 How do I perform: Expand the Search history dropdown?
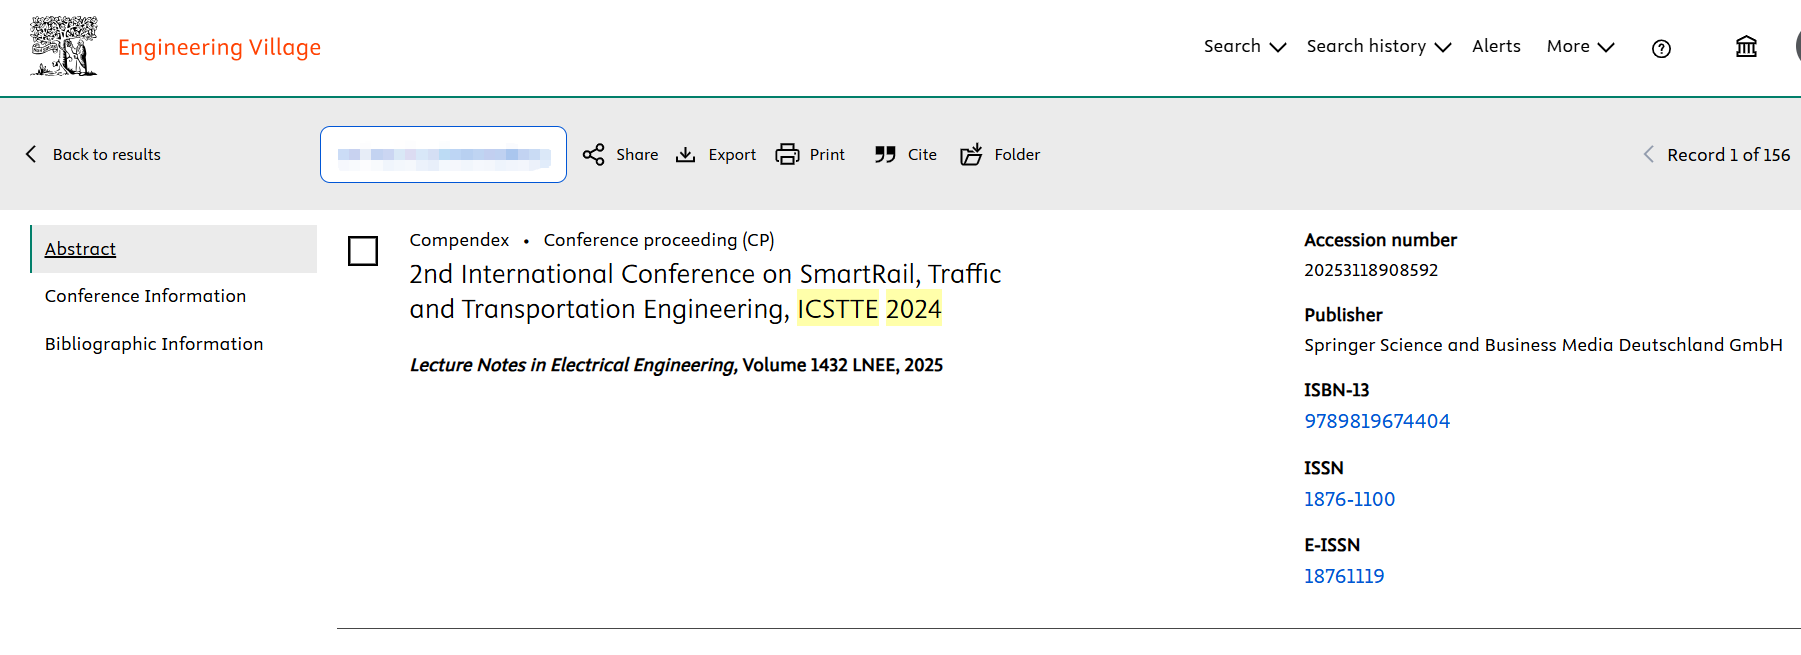1378,46
